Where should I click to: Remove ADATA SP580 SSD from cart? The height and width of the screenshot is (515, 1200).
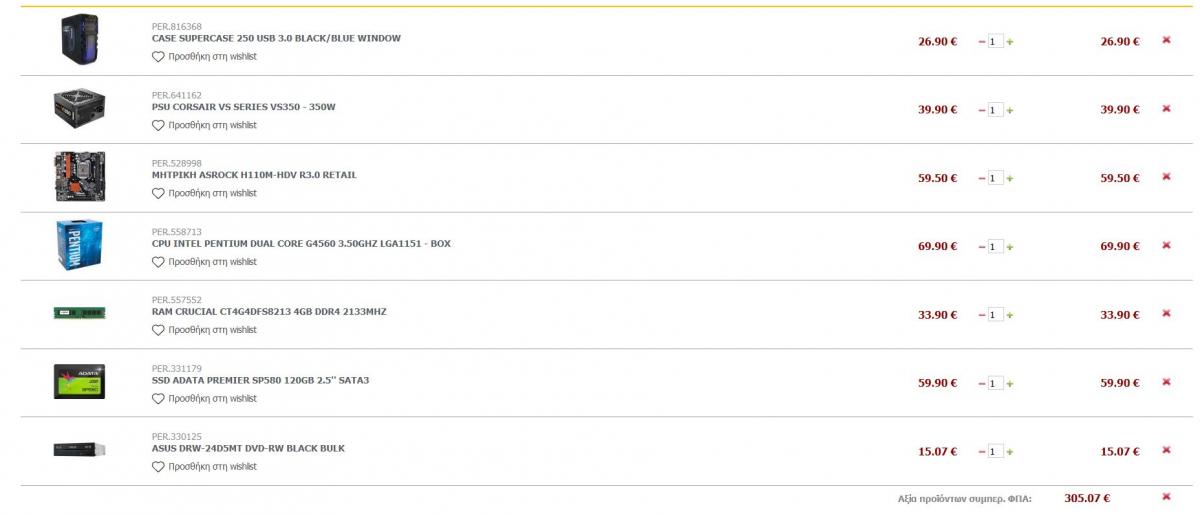(1166, 382)
